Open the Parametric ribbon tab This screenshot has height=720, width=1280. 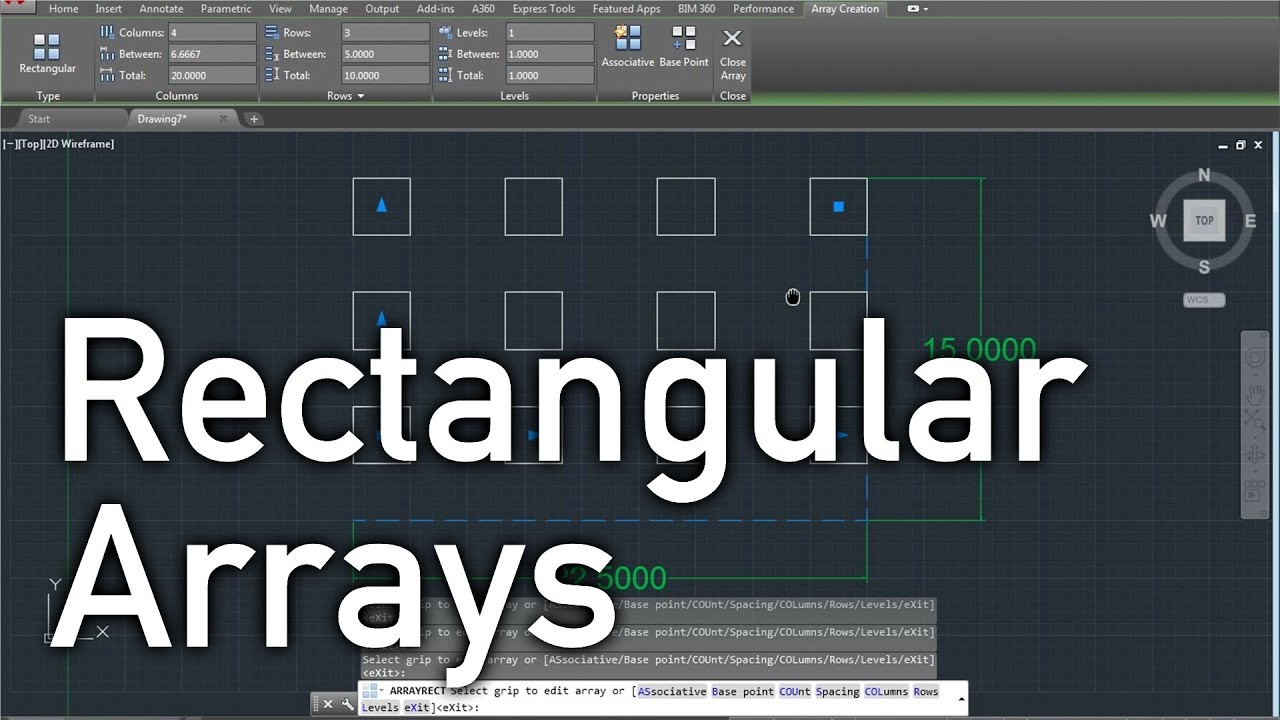226,9
